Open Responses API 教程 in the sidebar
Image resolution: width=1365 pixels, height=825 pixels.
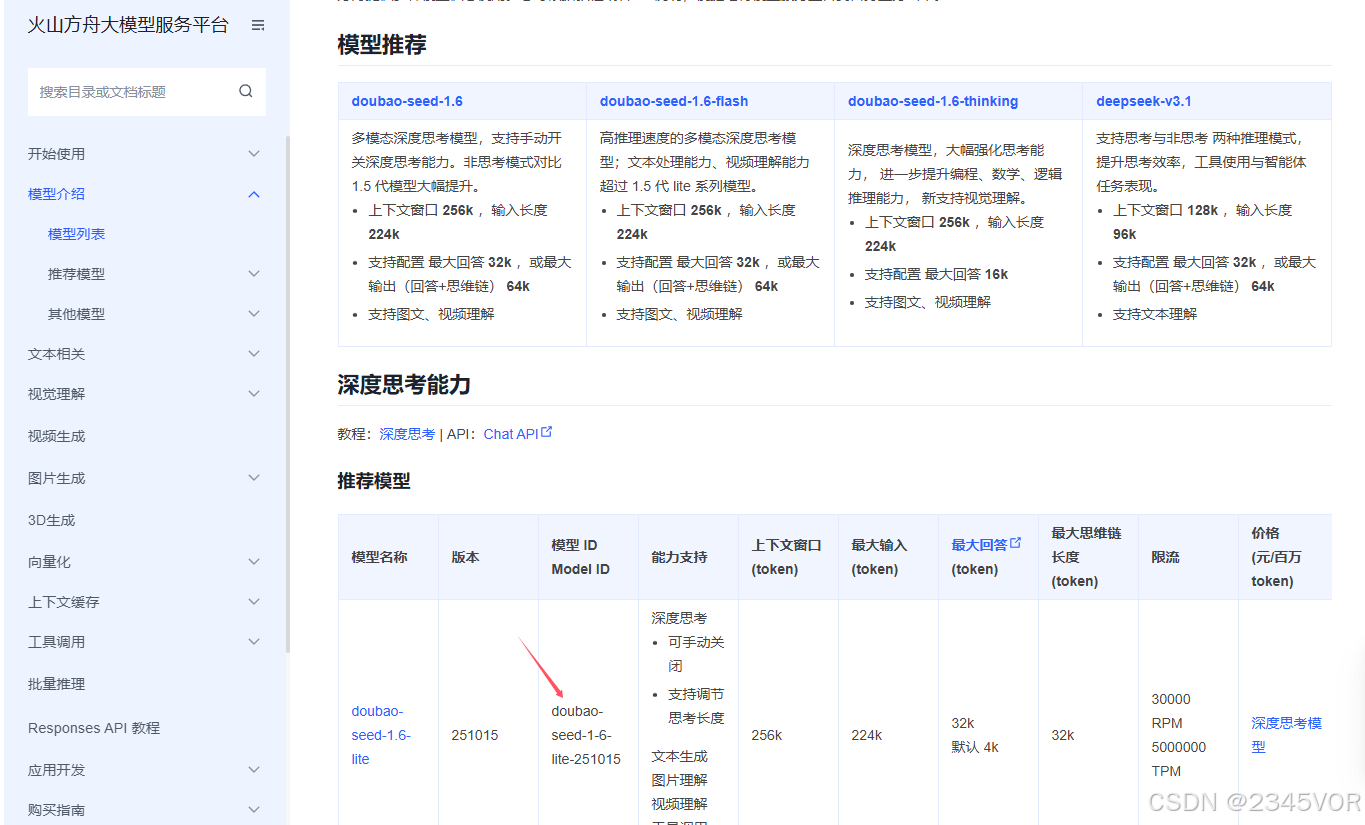point(94,728)
